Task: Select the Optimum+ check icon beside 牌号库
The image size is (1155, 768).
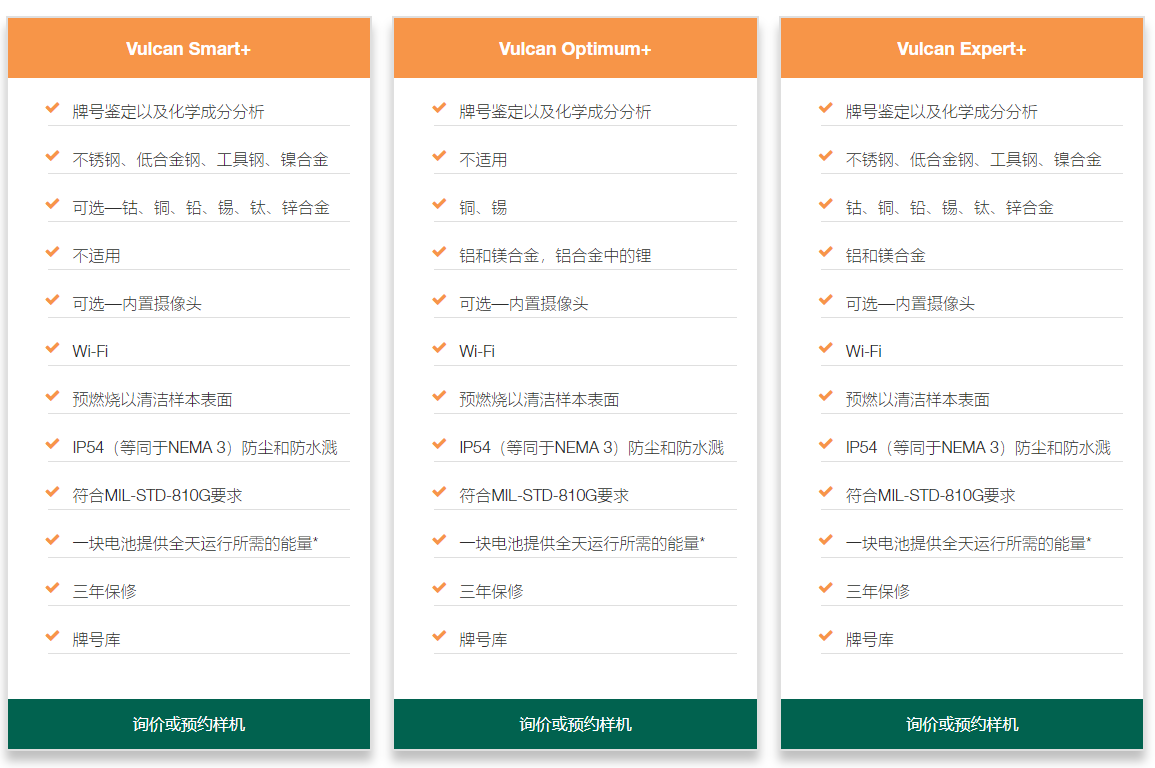Action: (439, 635)
